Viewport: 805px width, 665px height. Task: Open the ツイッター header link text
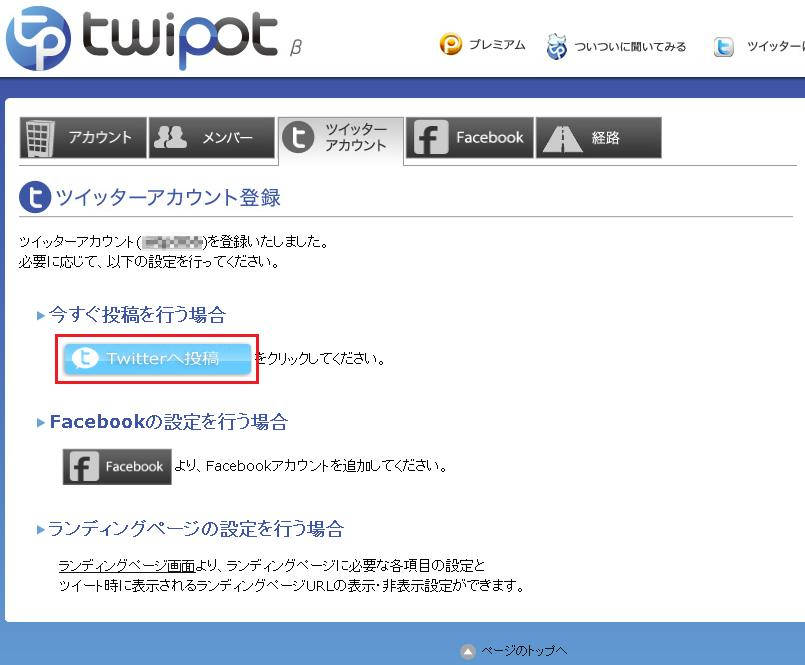pos(776,47)
